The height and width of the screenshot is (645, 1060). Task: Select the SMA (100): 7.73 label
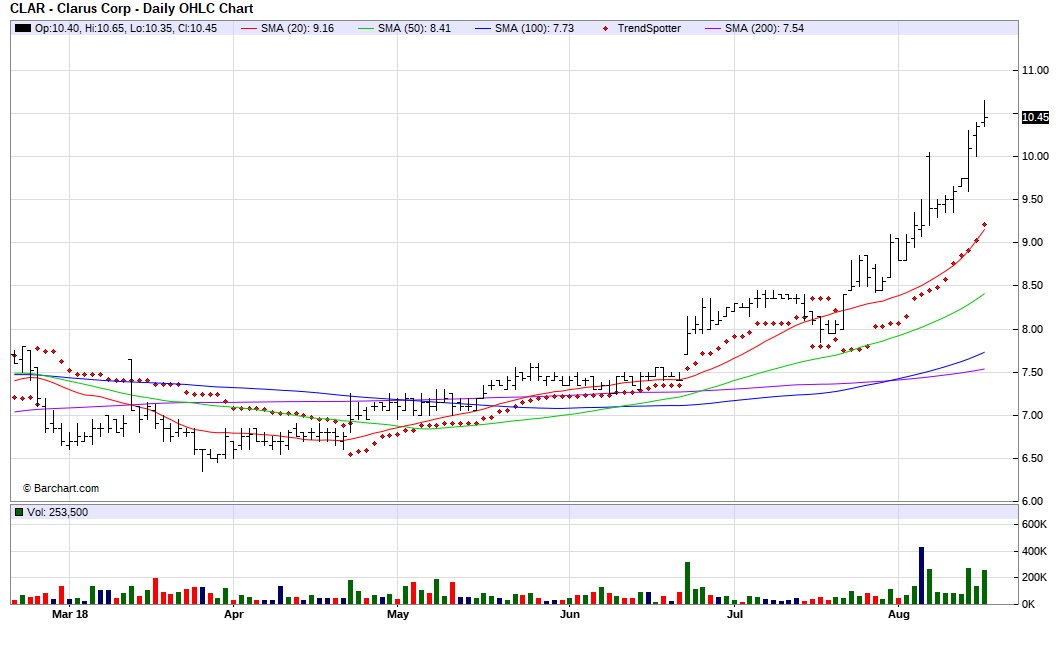534,28
